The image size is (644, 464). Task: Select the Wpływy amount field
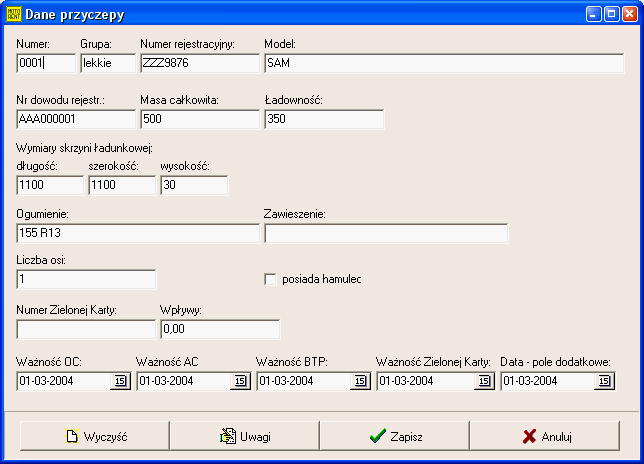coord(219,329)
